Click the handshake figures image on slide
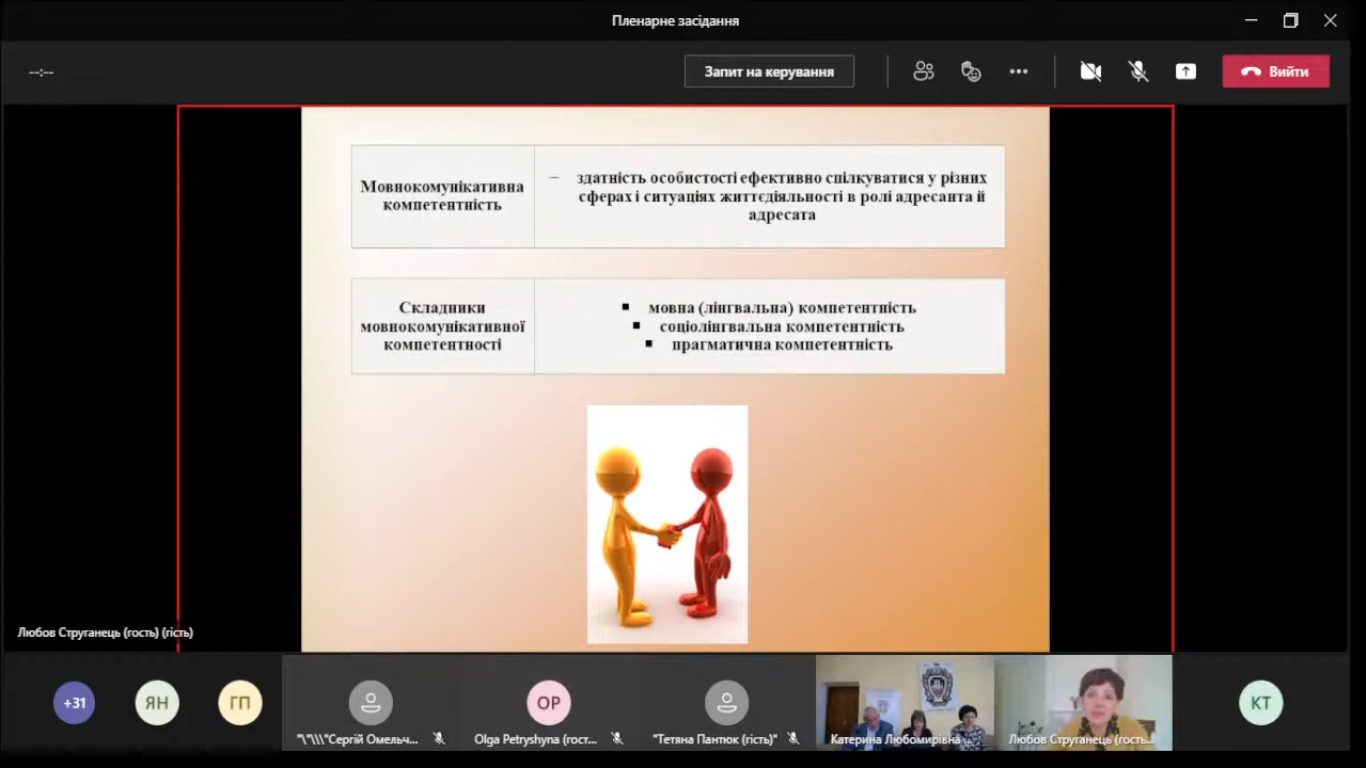The height and width of the screenshot is (768, 1366). [667, 523]
